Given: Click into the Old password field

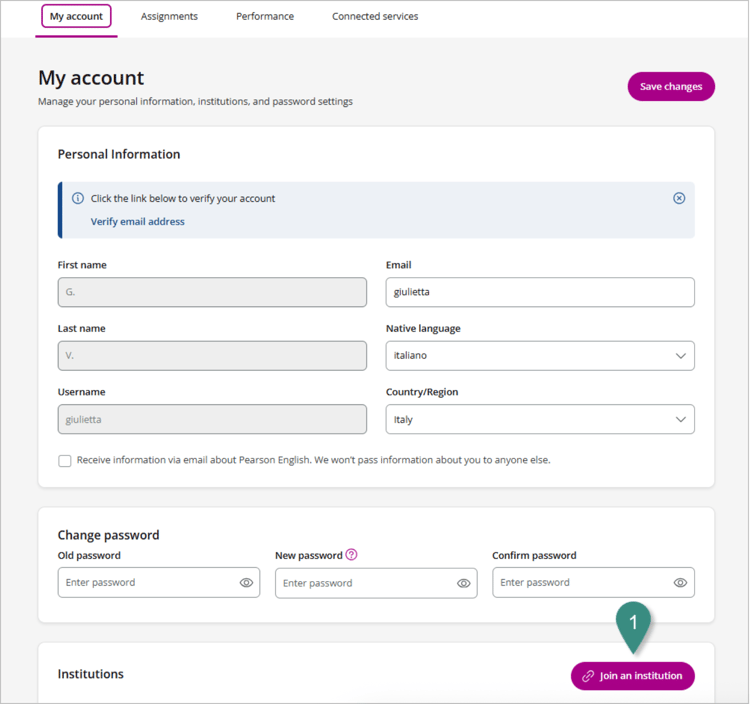Looking at the screenshot, I should pos(159,583).
